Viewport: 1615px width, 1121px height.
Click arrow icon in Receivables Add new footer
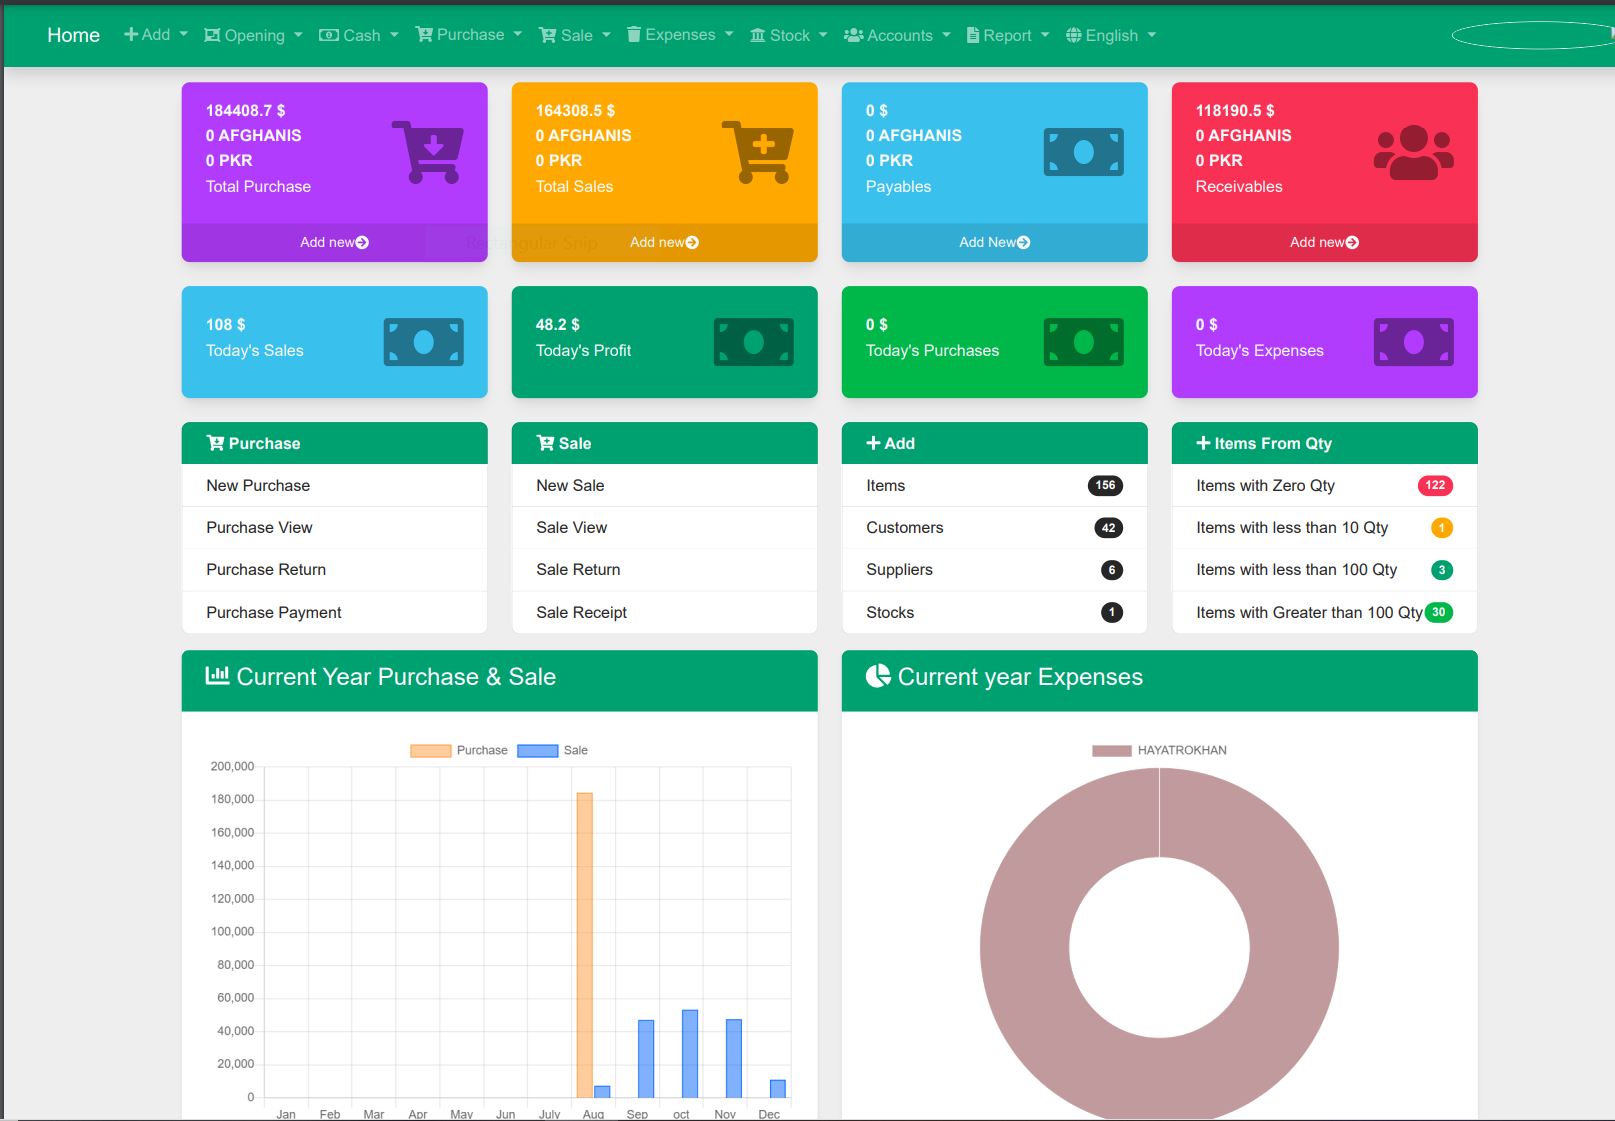click(1352, 242)
